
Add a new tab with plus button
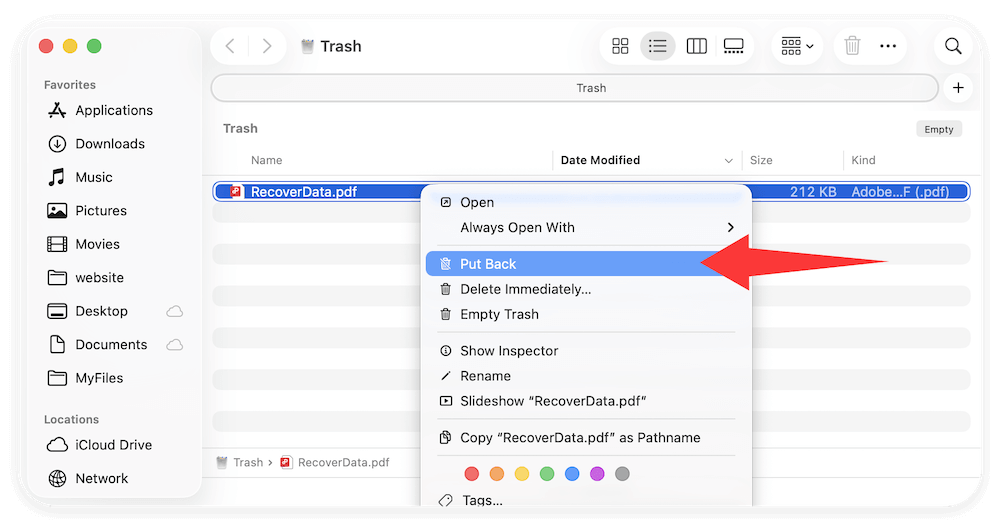(958, 88)
